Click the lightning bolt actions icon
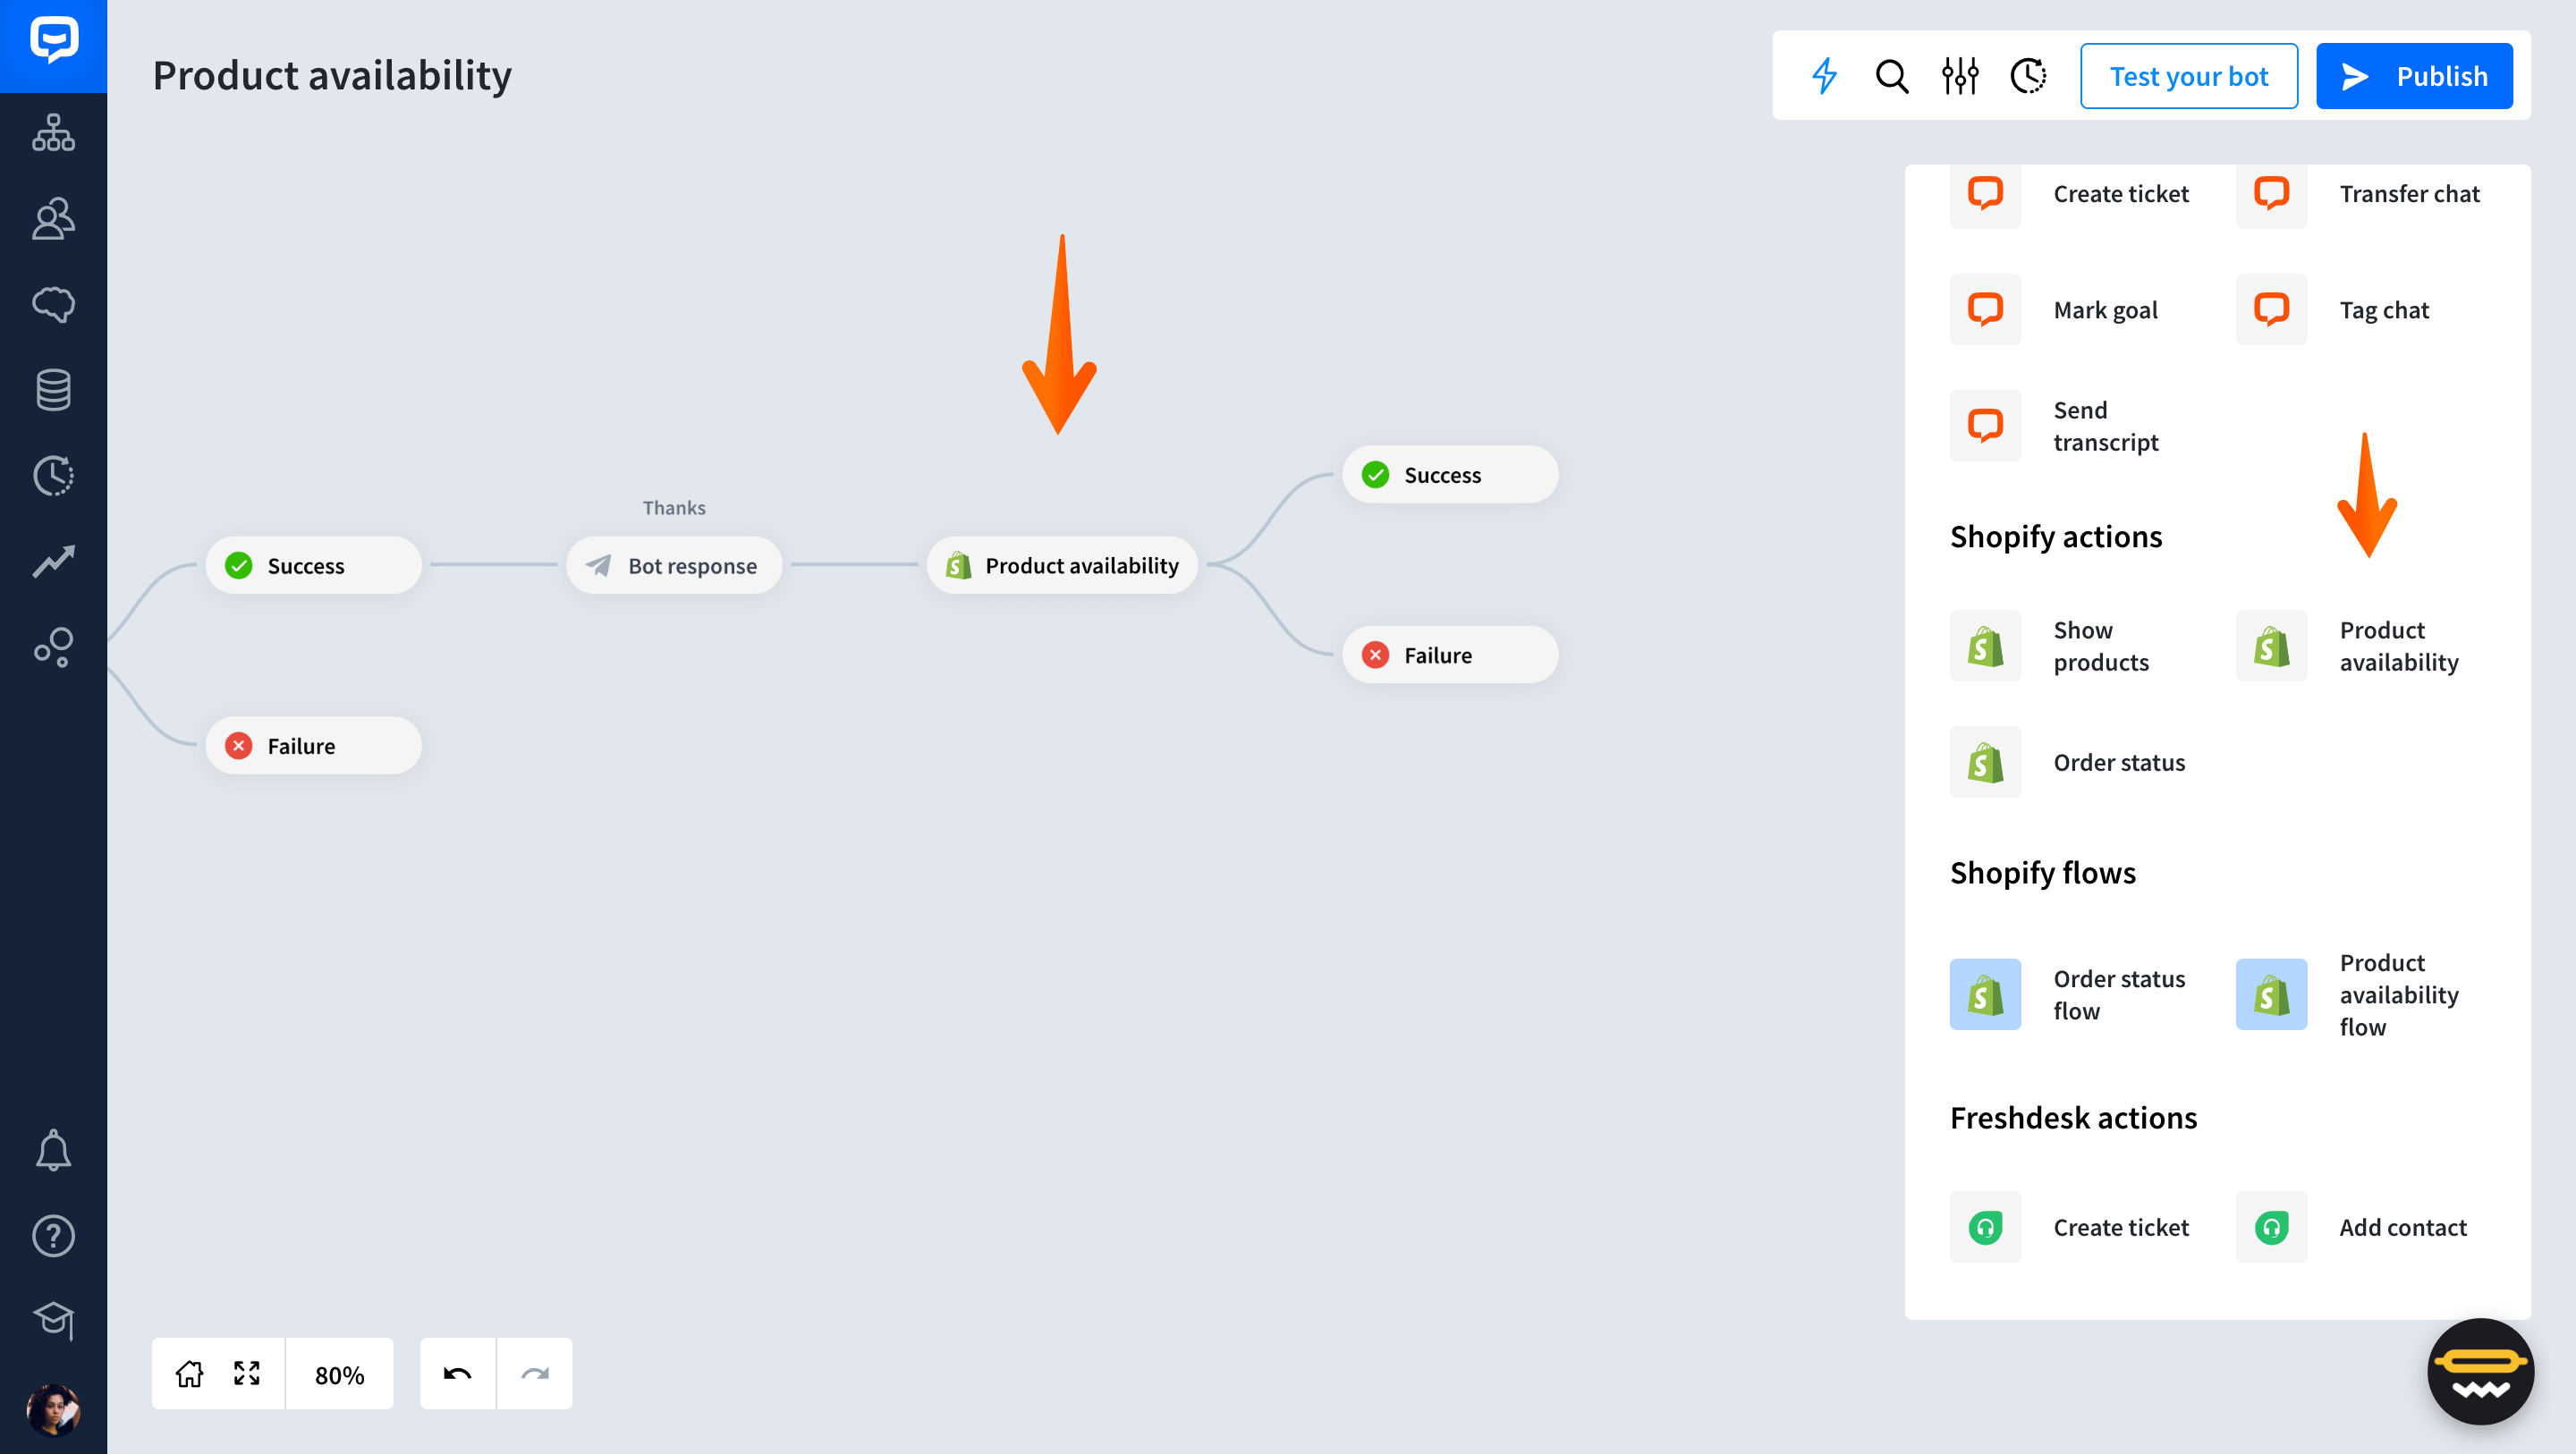Viewport: 2576px width, 1454px height. click(x=1824, y=76)
